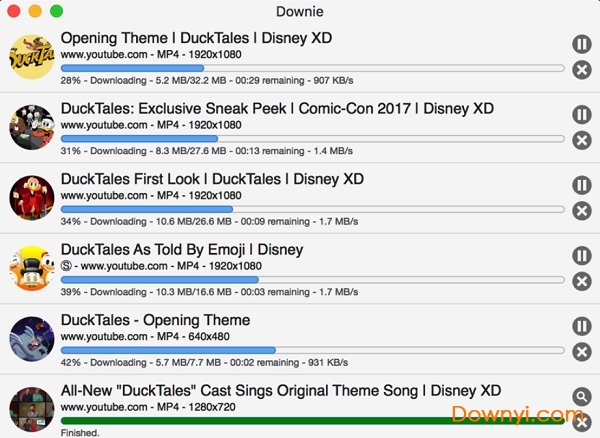The width and height of the screenshot is (600, 438).
Task: Cancel the DuckTales As Told By Emoji download
Action: (x=581, y=281)
